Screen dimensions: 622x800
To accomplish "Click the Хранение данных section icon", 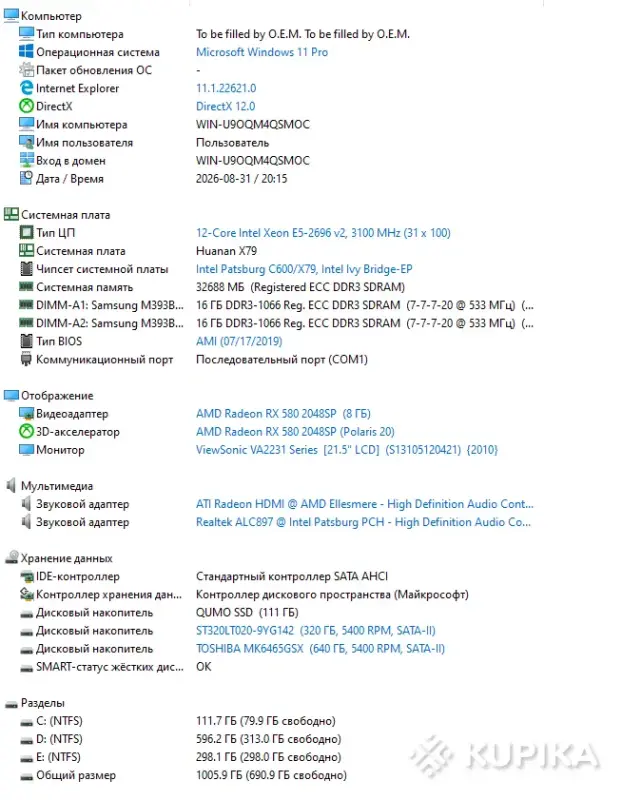I will tap(11, 558).
